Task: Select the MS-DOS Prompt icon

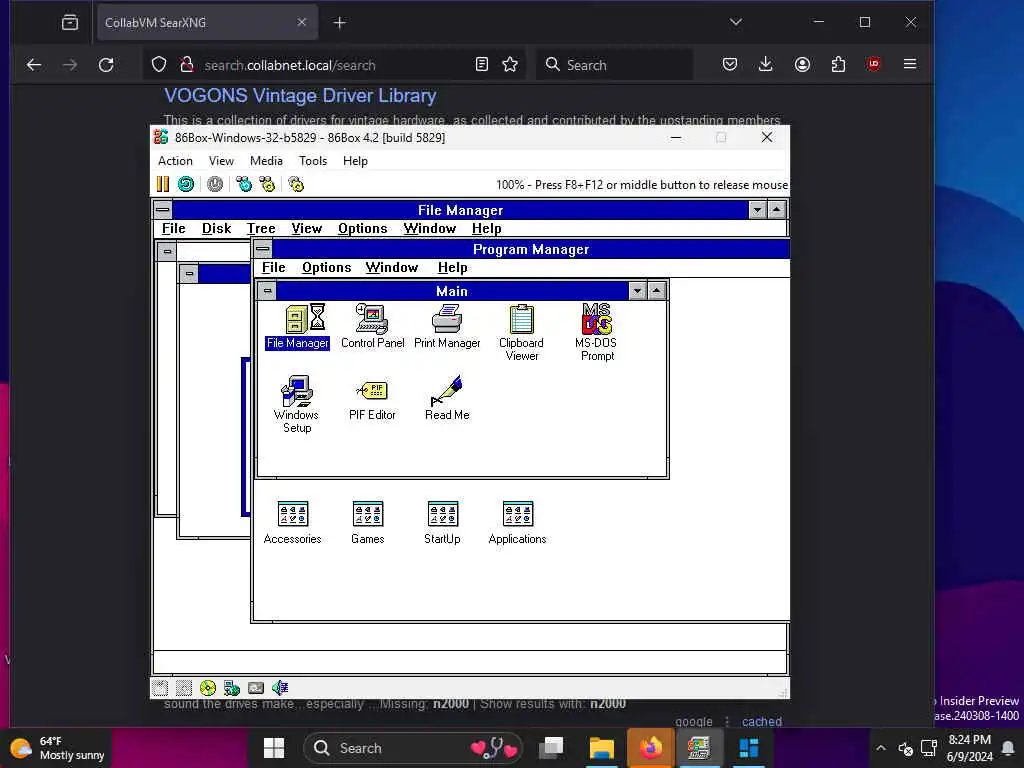Action: (596, 333)
